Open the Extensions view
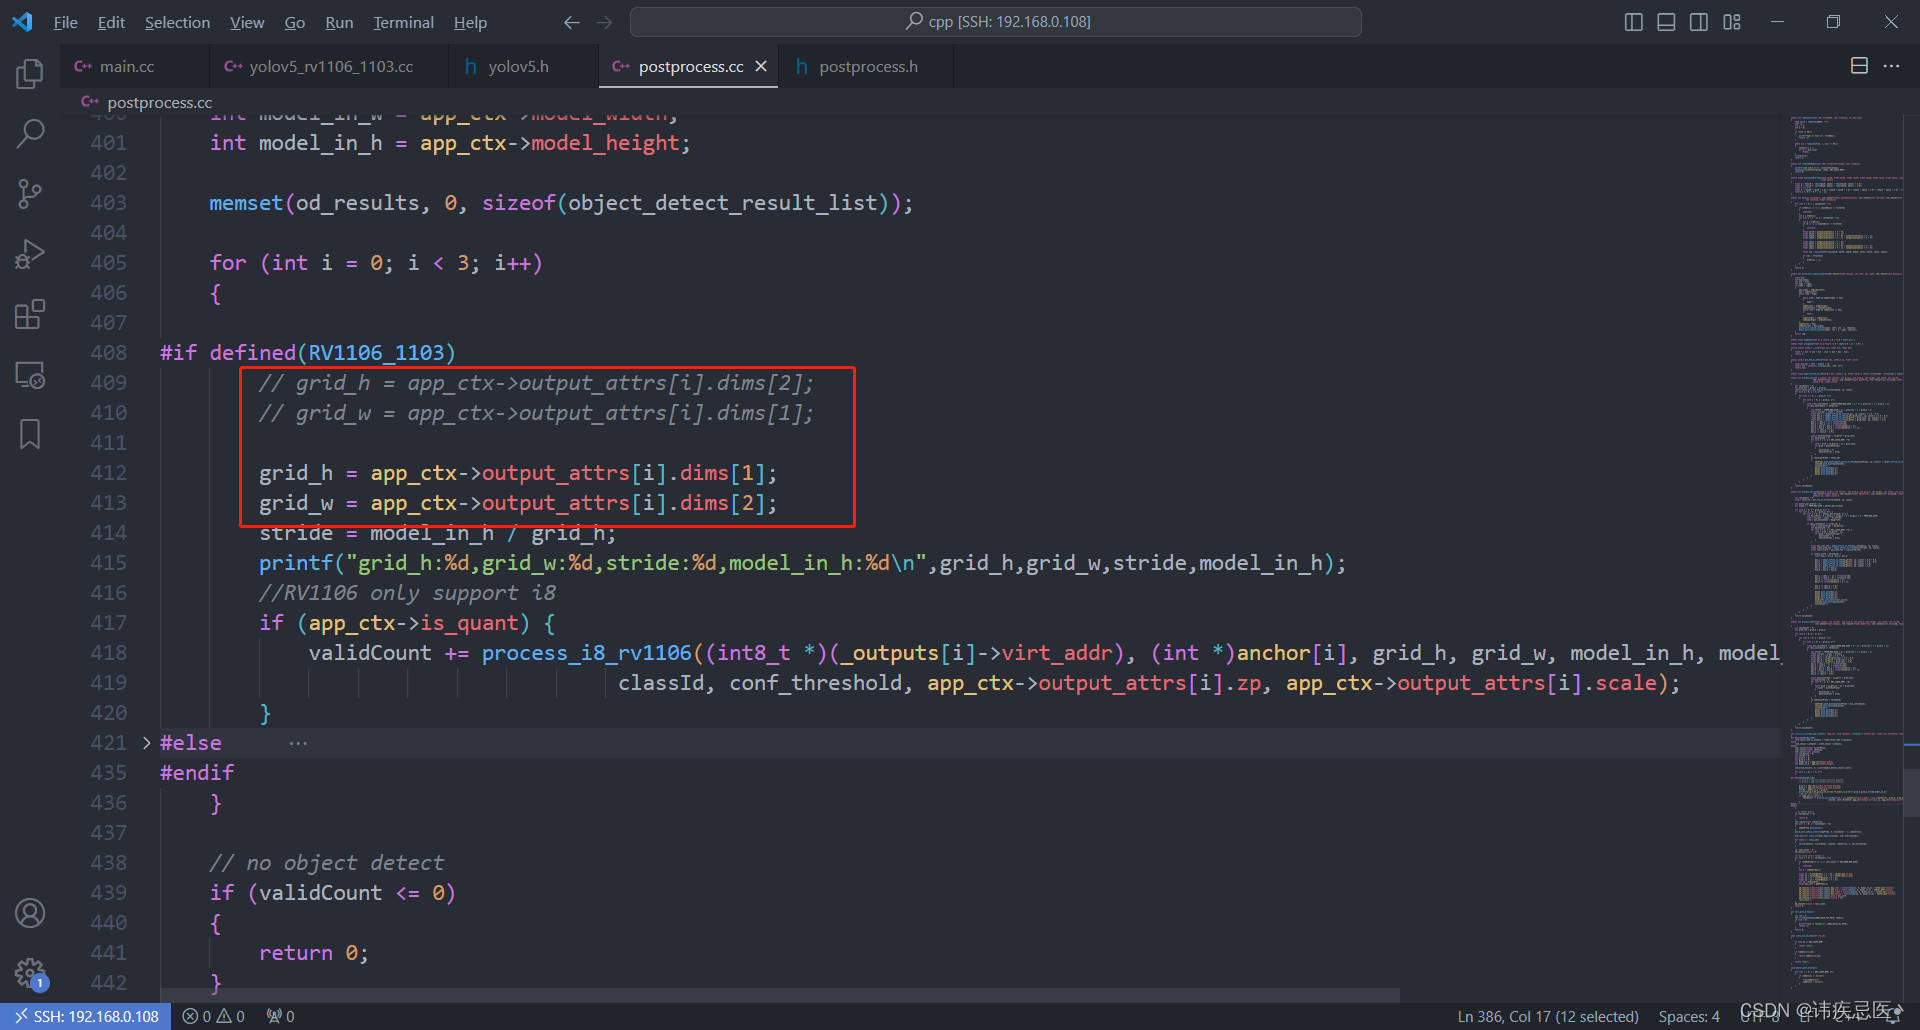 pos(30,314)
